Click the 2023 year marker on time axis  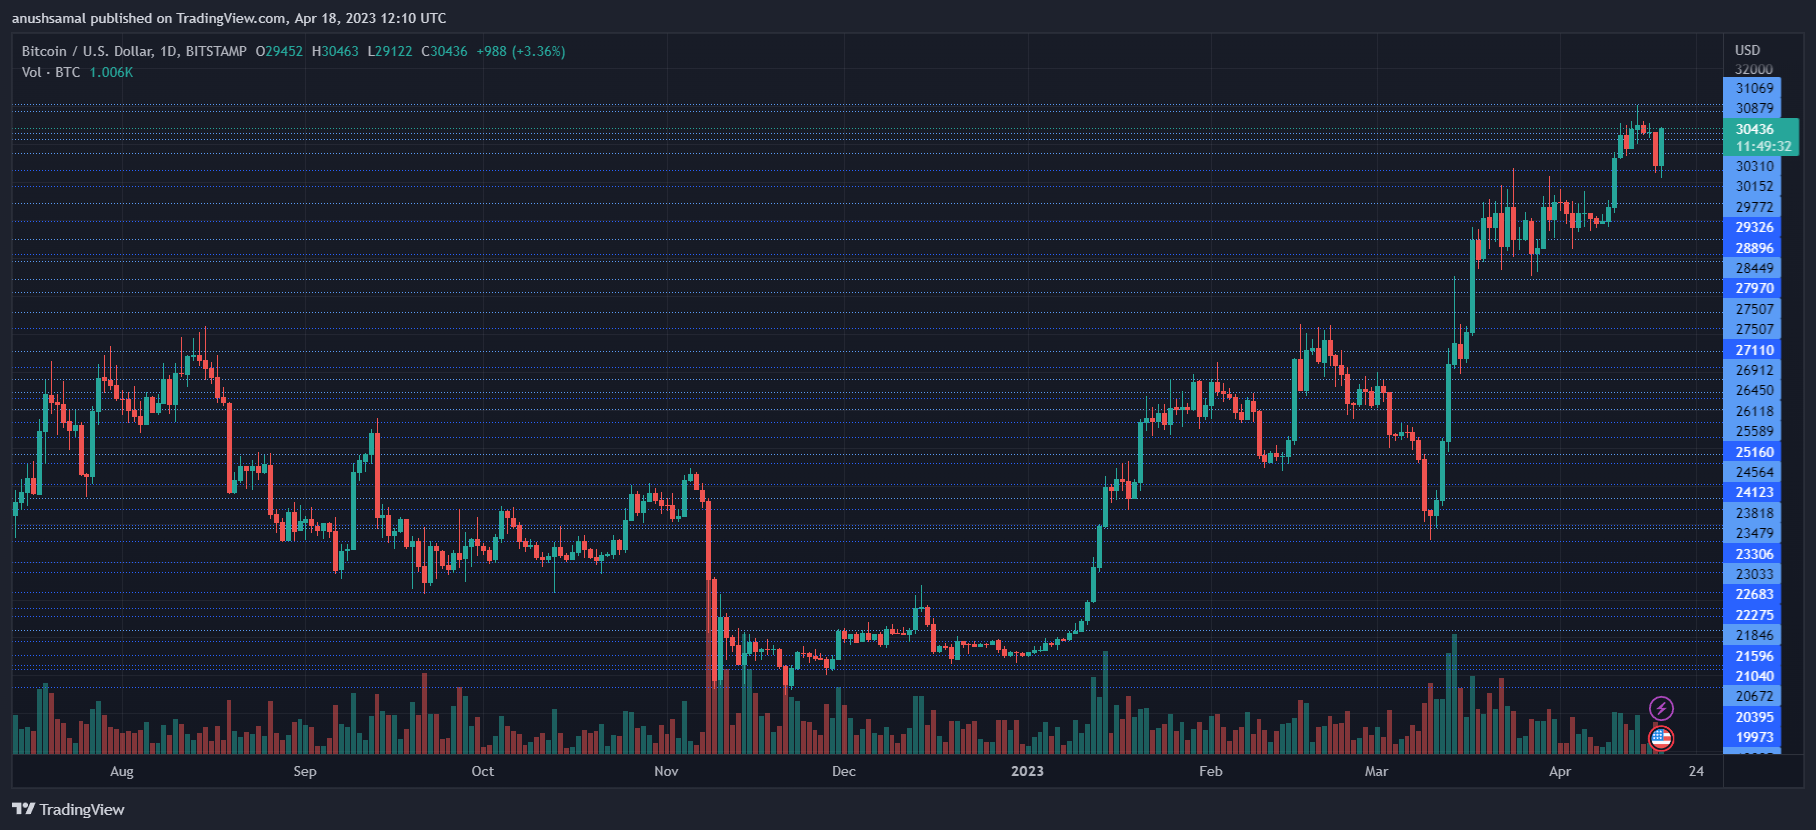[x=1027, y=771]
